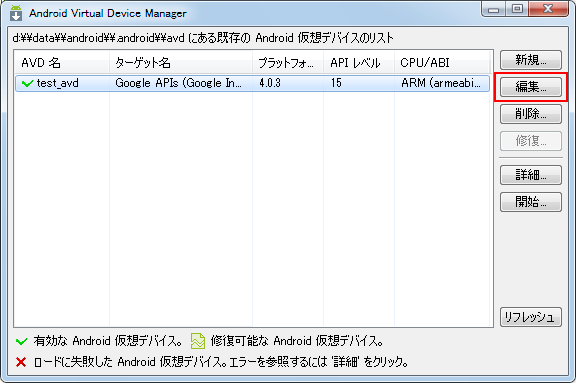Maximize the AVD Manager window
This screenshot has width=576, height=383.
point(517,9)
